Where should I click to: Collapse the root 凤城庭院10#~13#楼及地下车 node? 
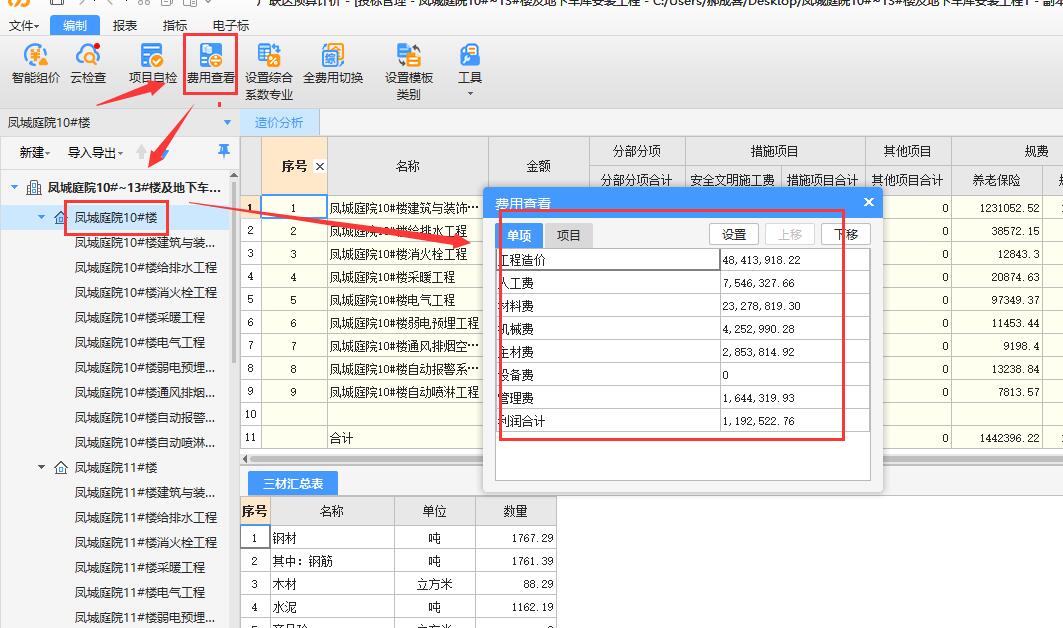(x=14, y=188)
